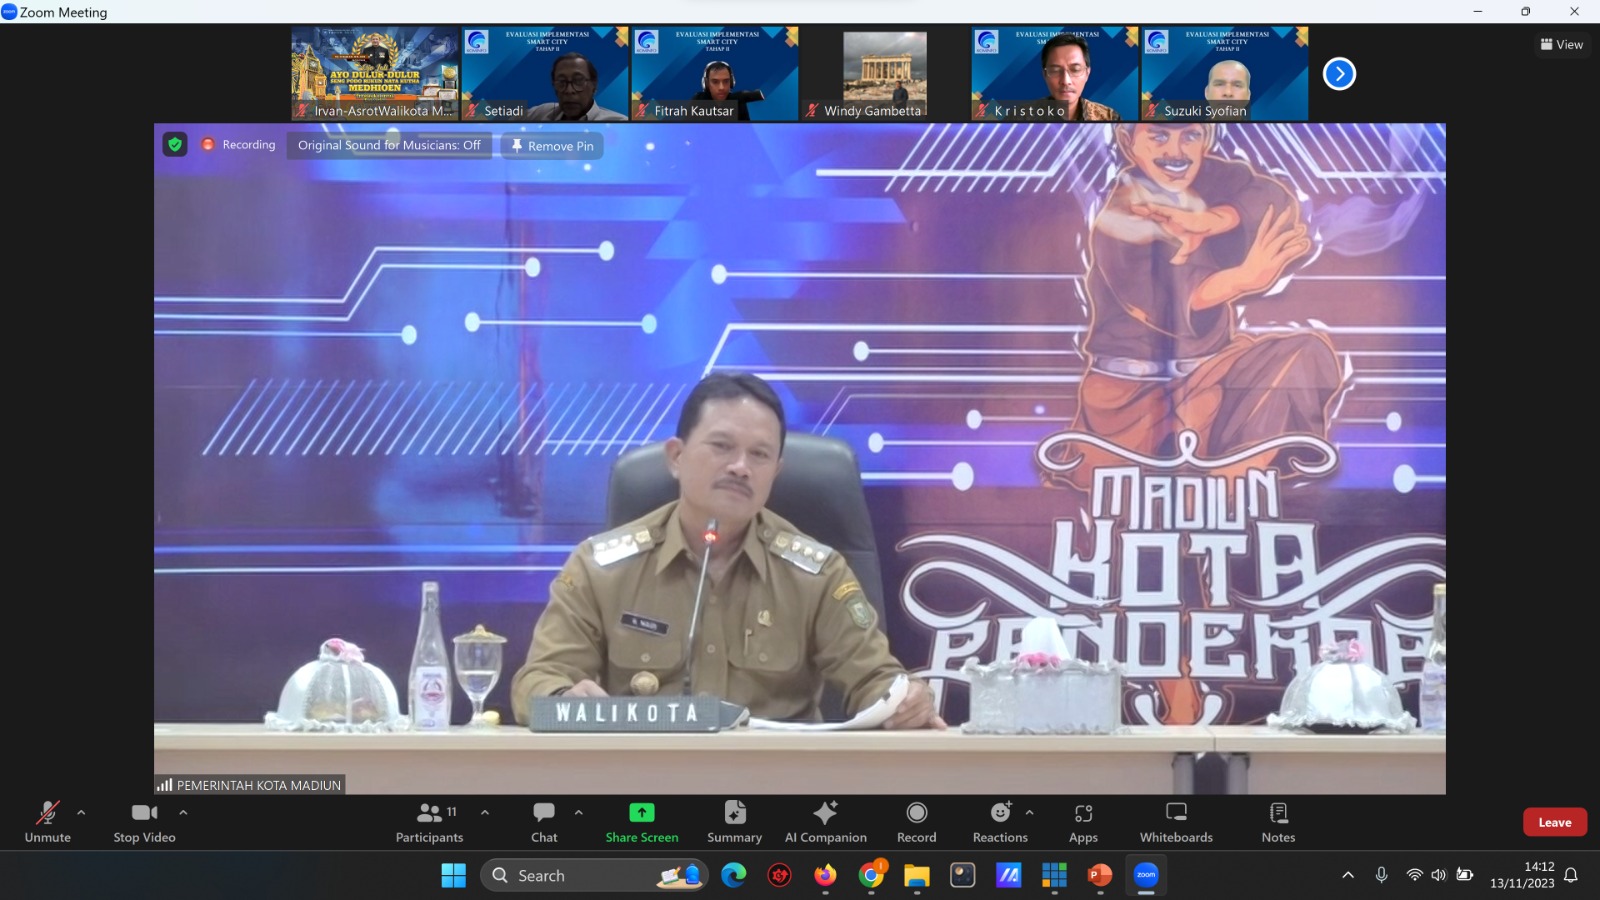Unmute the microphone
Viewport: 1600px width, 900px height.
click(48, 822)
